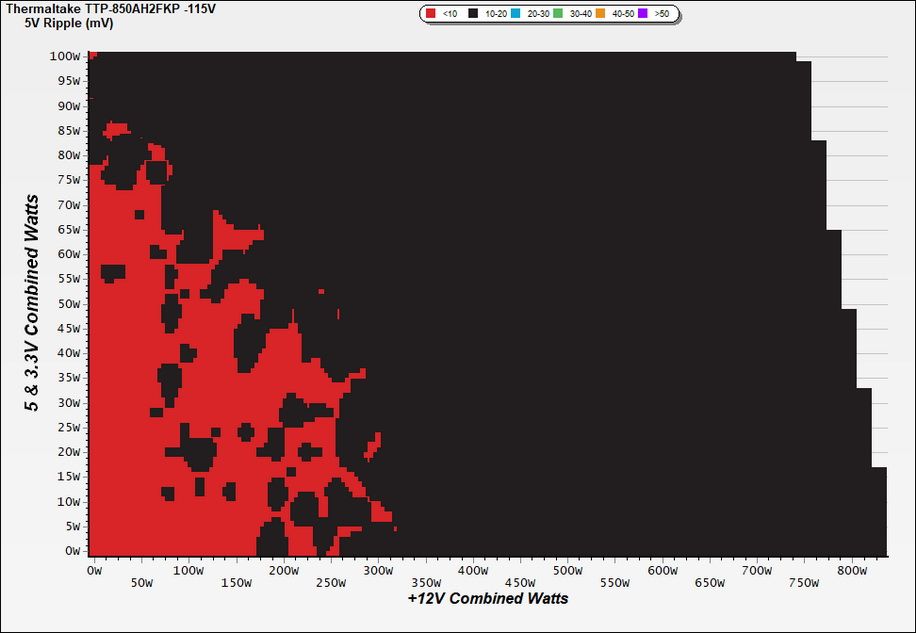Select the '10-20' legend label text
916x633 pixels.
tap(496, 14)
